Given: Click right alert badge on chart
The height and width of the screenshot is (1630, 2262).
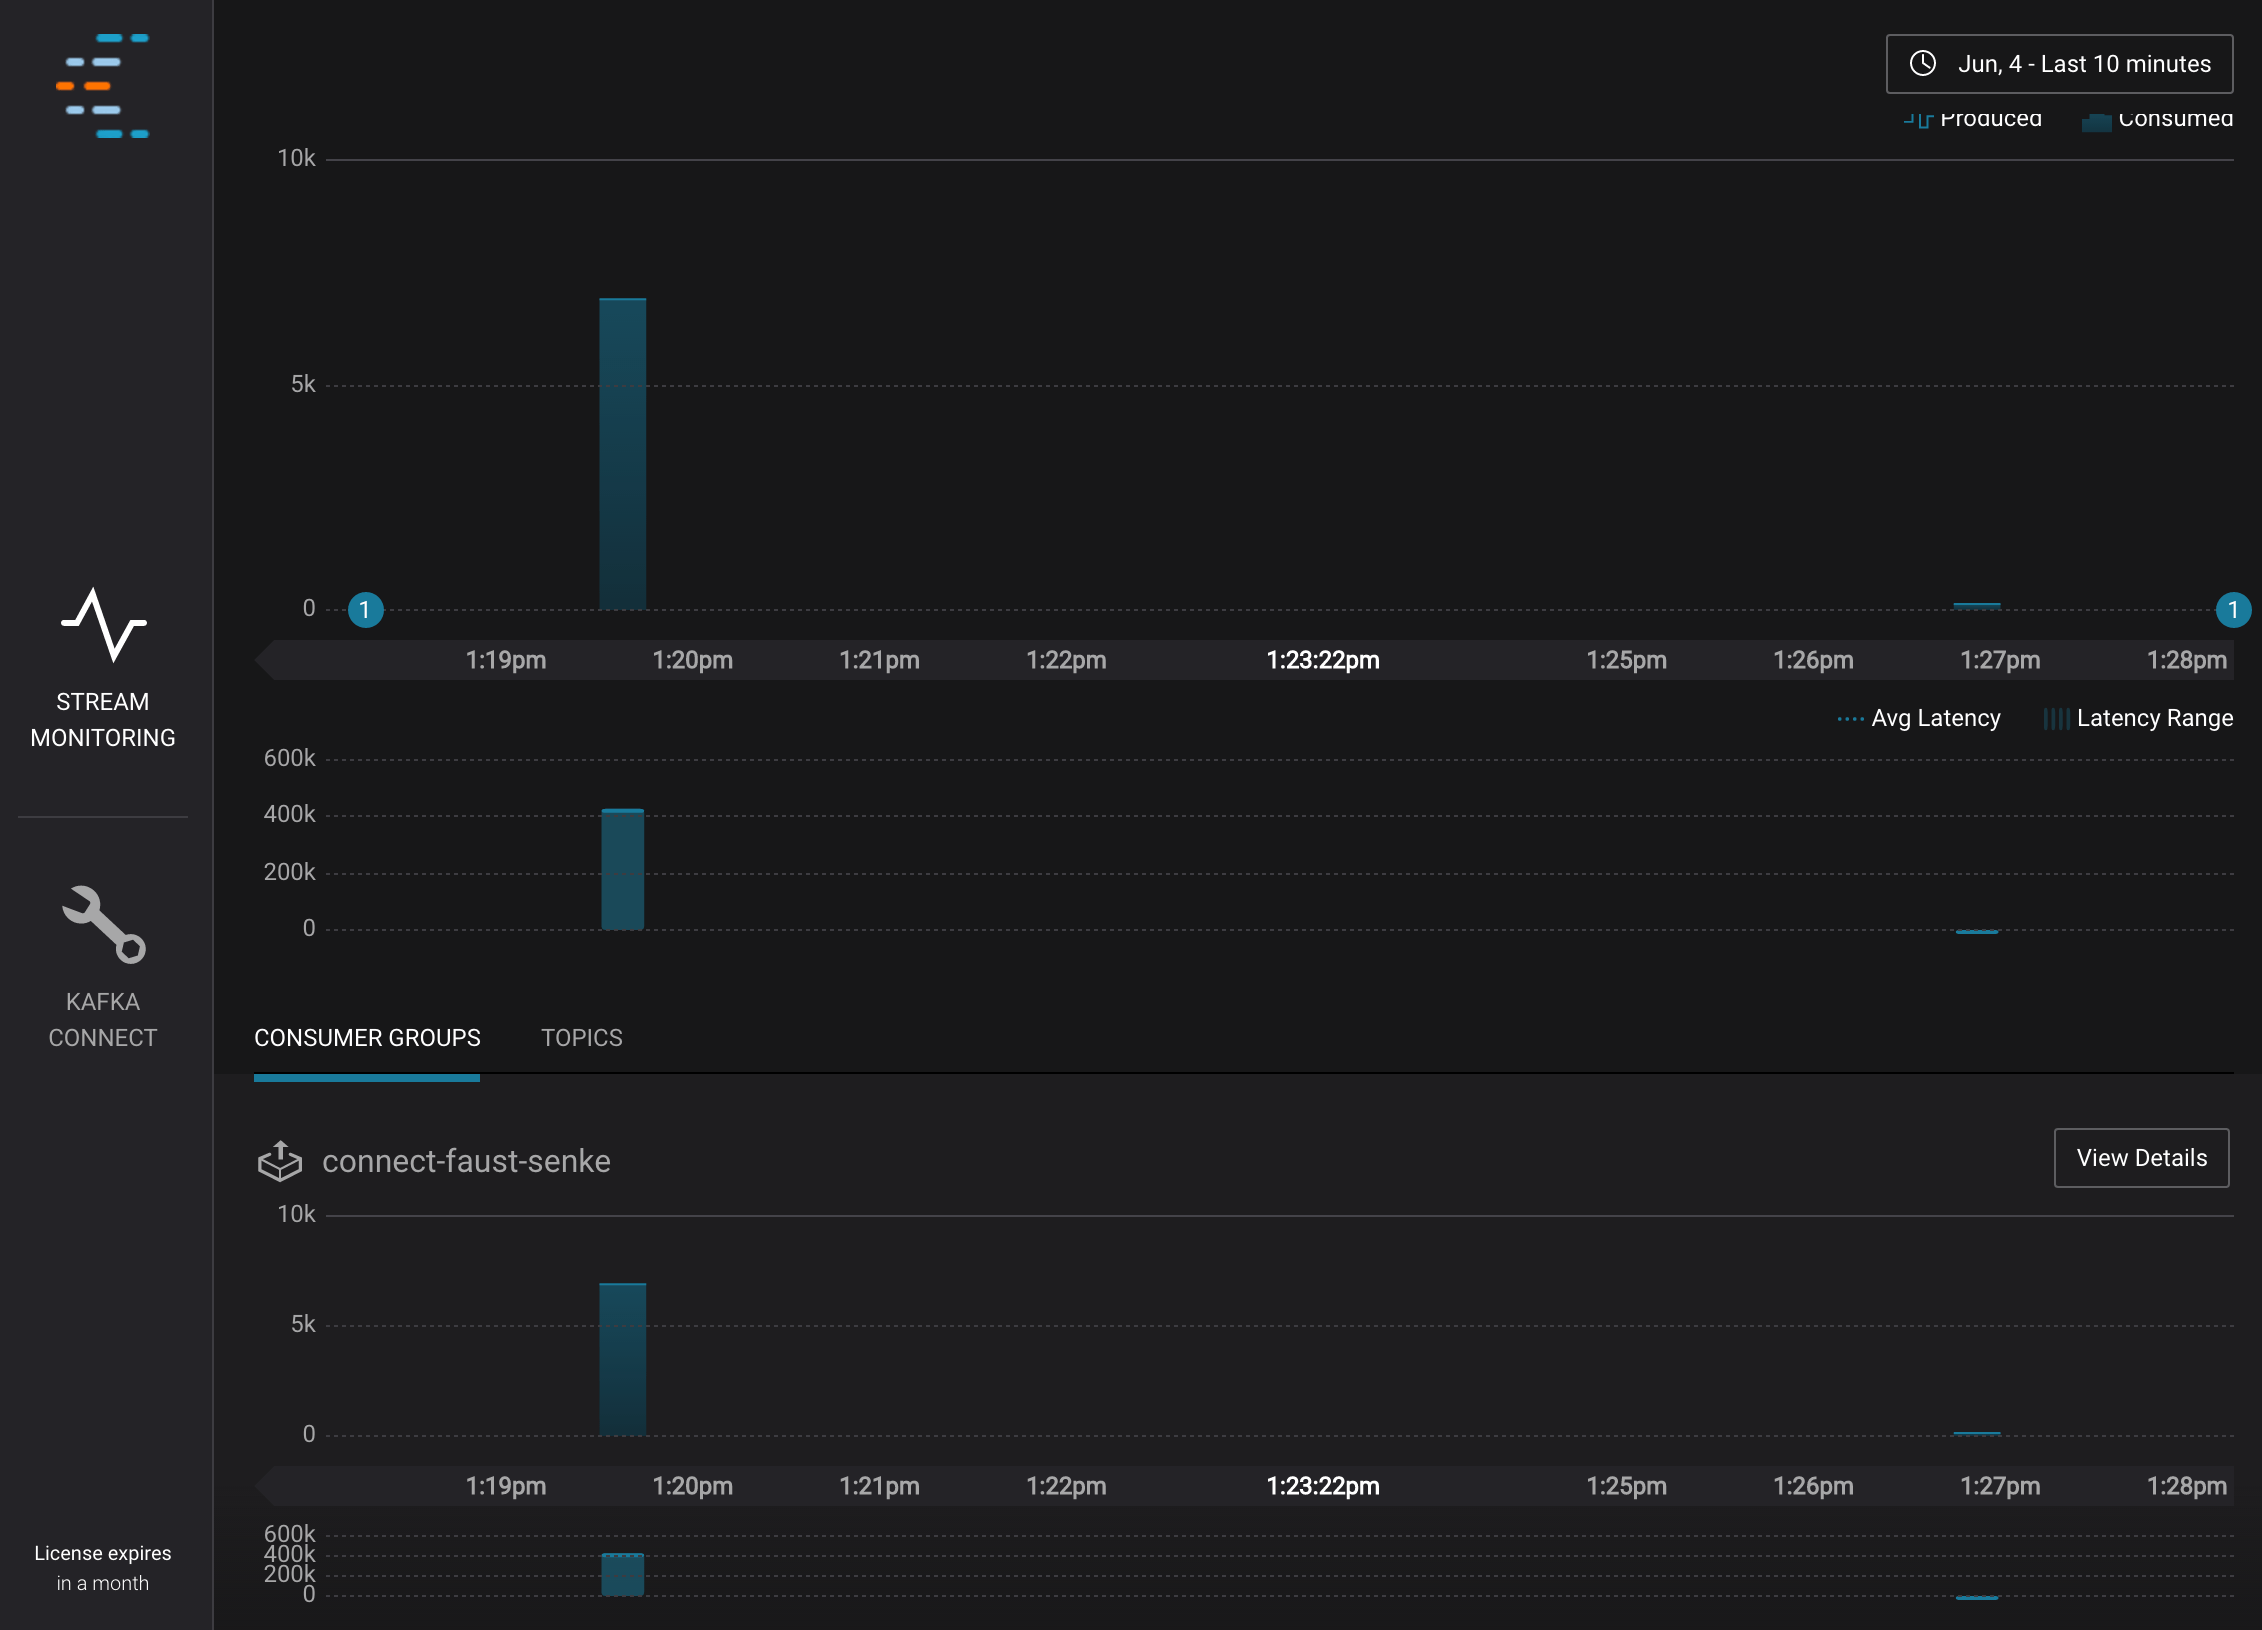Looking at the screenshot, I should tap(2232, 610).
